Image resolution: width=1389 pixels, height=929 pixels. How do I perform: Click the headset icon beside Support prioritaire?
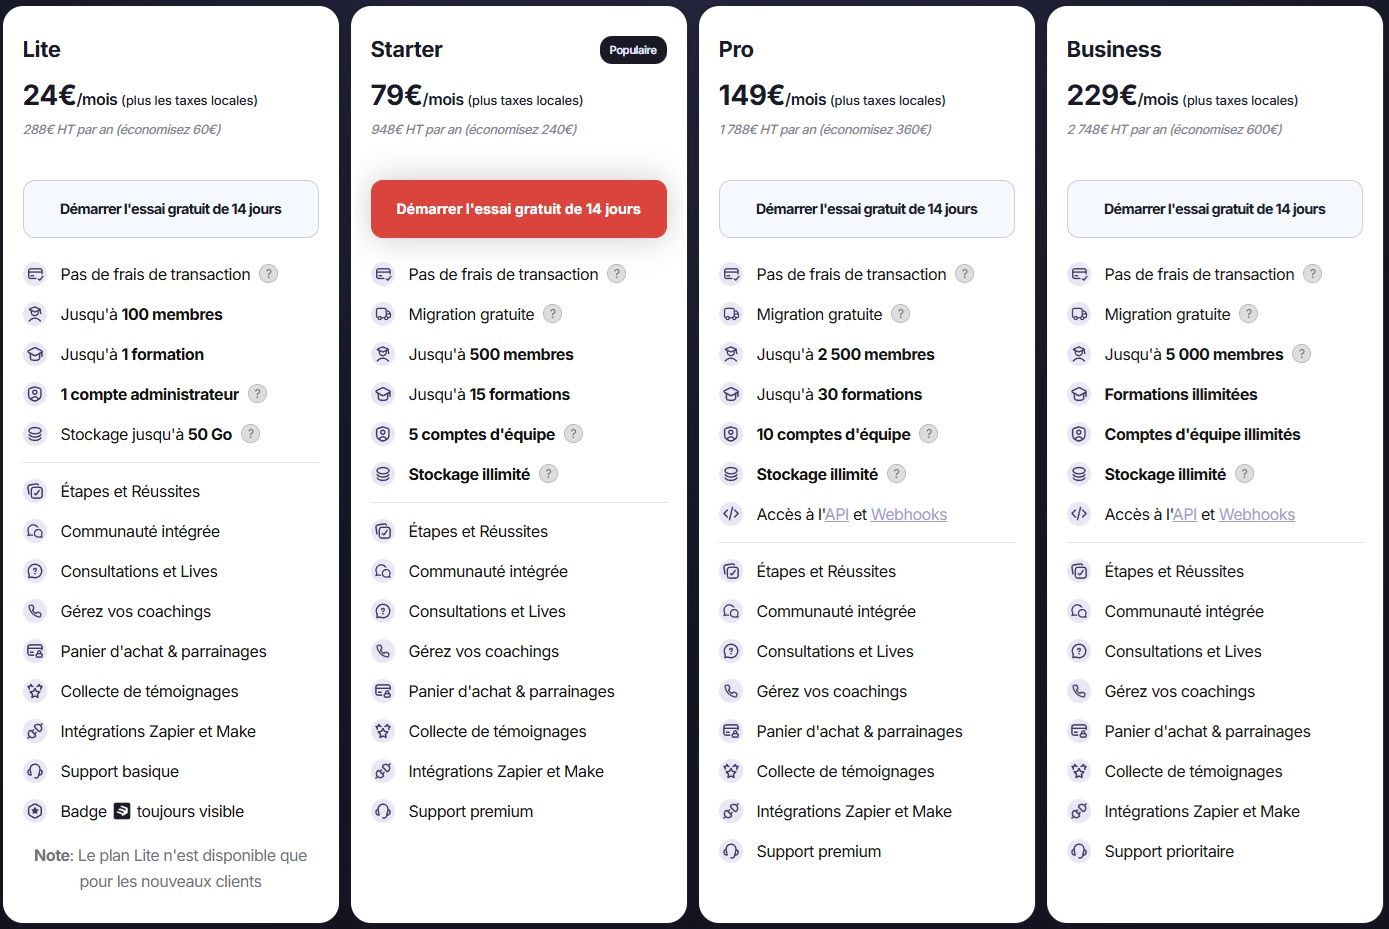(x=1079, y=851)
